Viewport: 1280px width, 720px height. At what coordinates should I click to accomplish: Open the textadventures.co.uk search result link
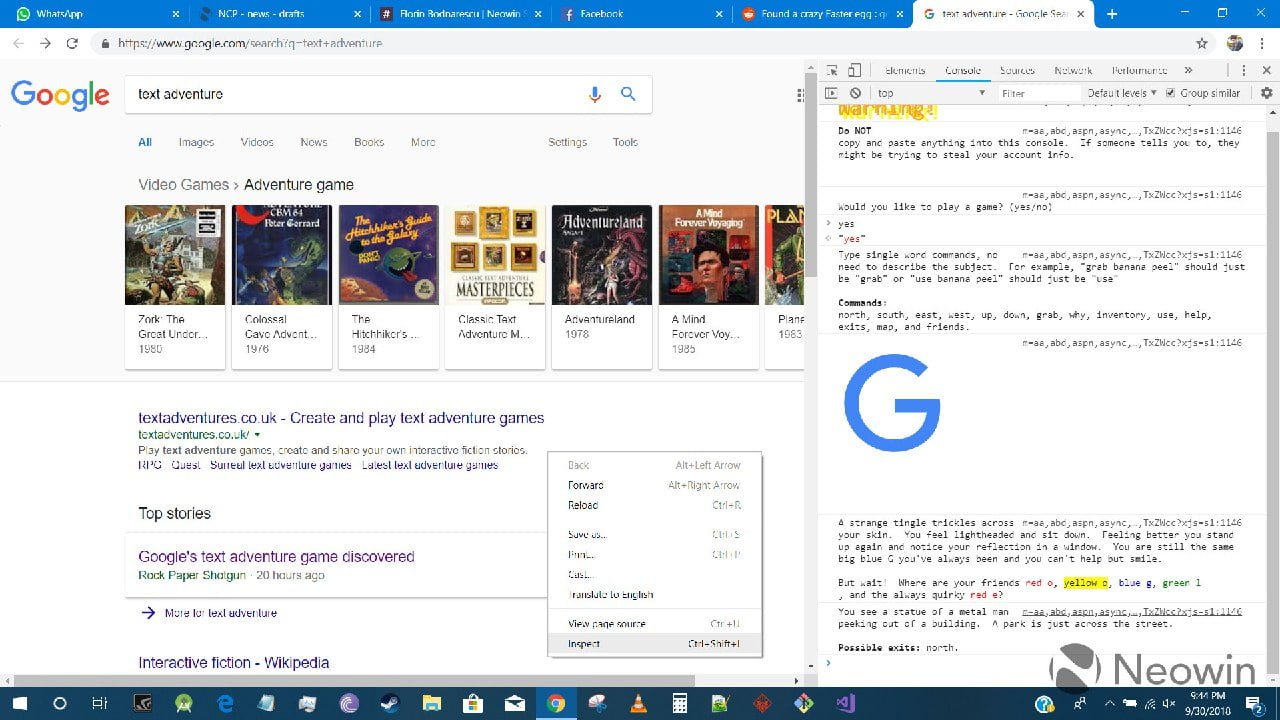(x=341, y=418)
